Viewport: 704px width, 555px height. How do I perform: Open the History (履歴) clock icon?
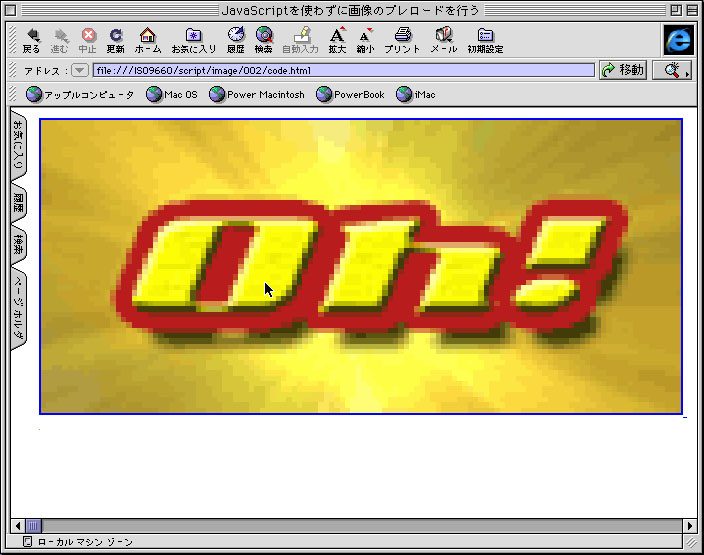235,36
